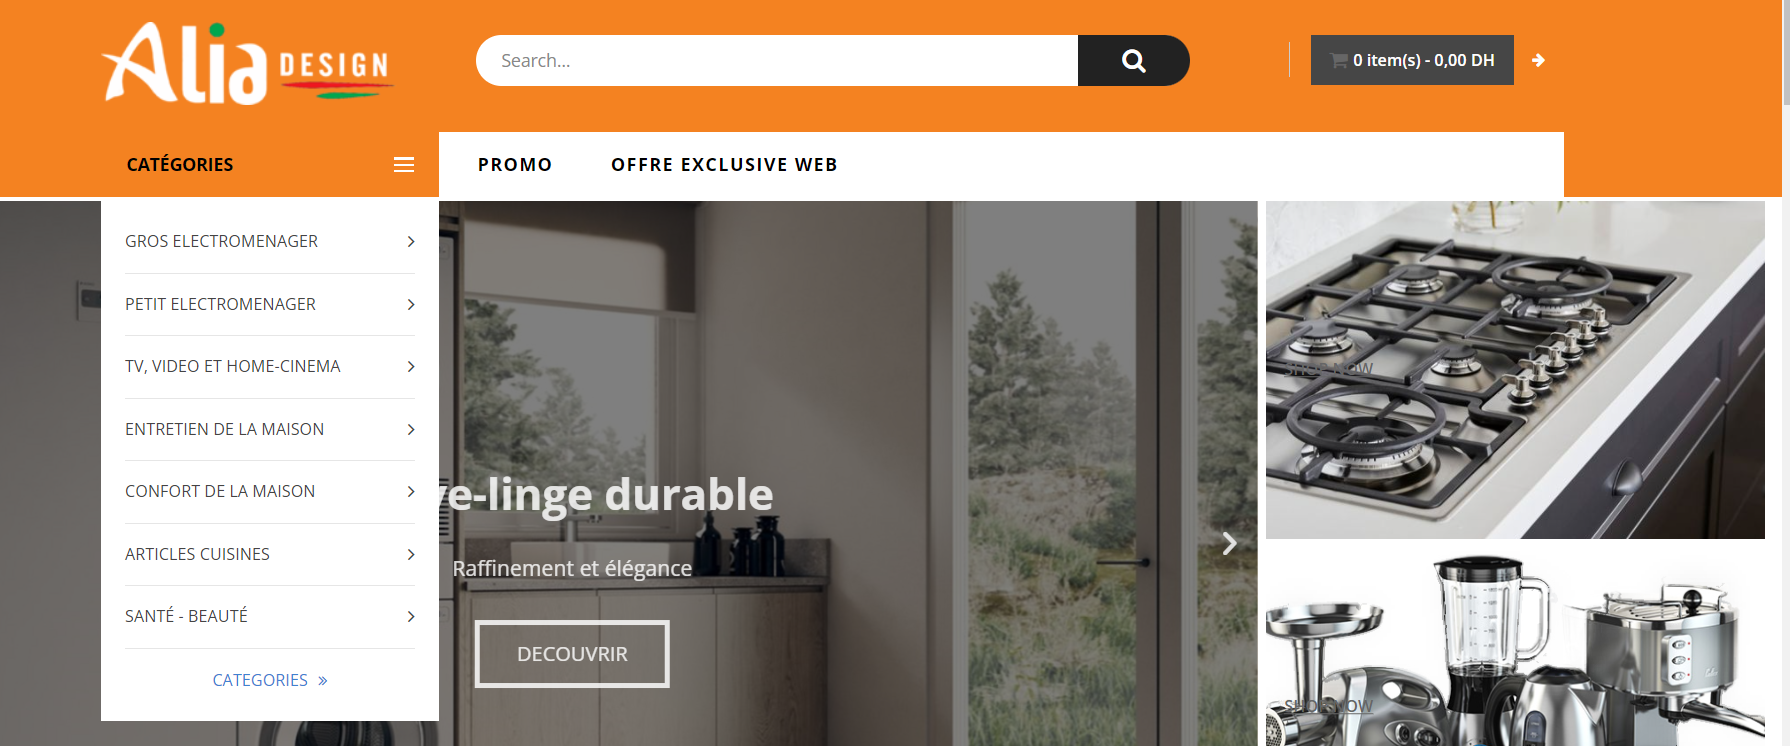The image size is (1790, 746).
Task: Click the double chevron beside Categories link
Action: point(323,681)
